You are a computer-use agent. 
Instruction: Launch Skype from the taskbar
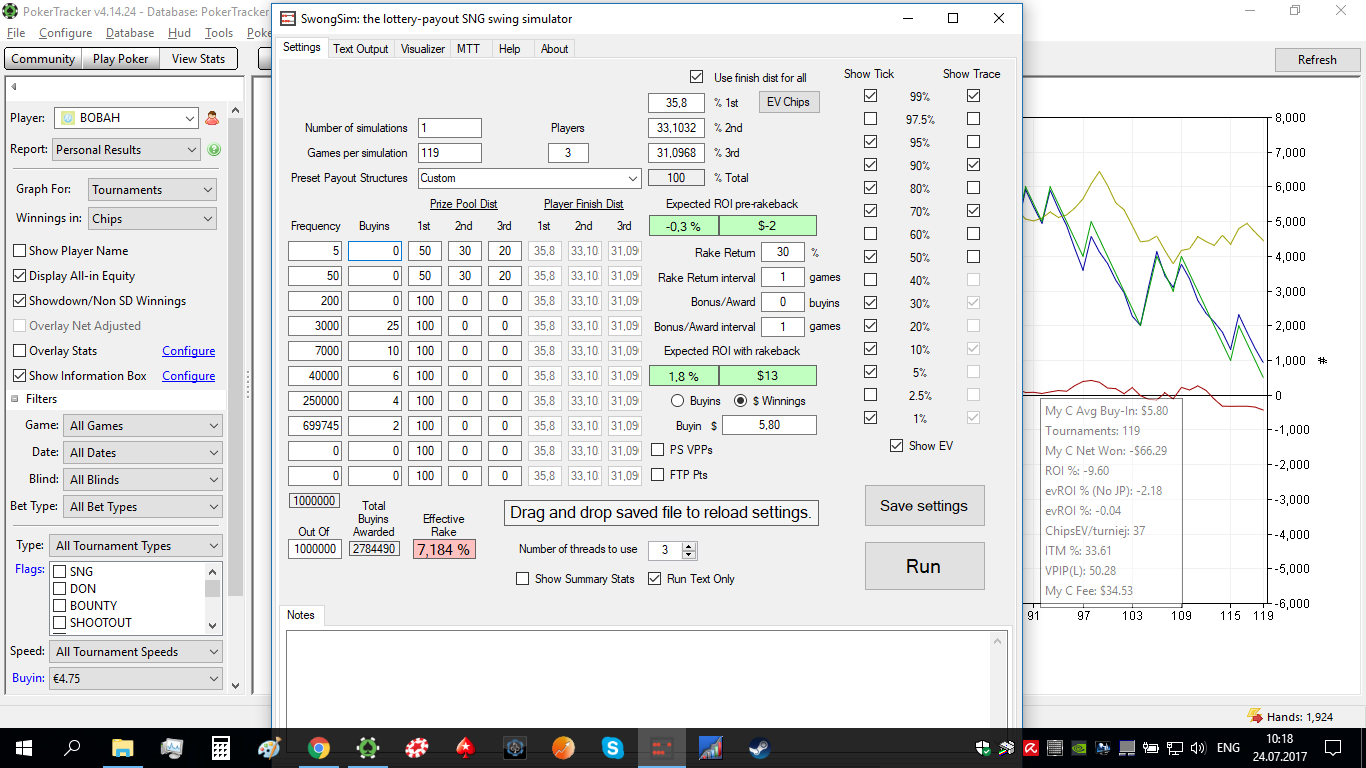[x=613, y=748]
